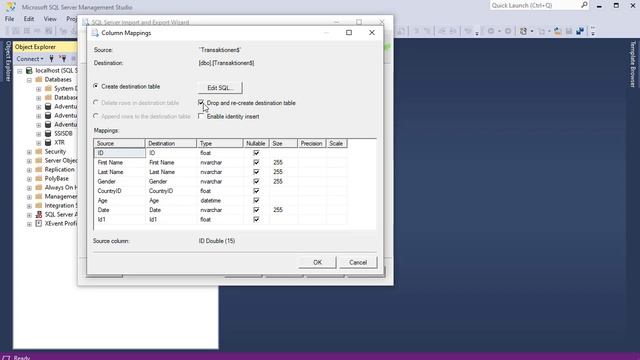Screen dimensions: 640x360
Task: Click the Server Objects folder icon
Action: pyautogui.click(x=39, y=160)
